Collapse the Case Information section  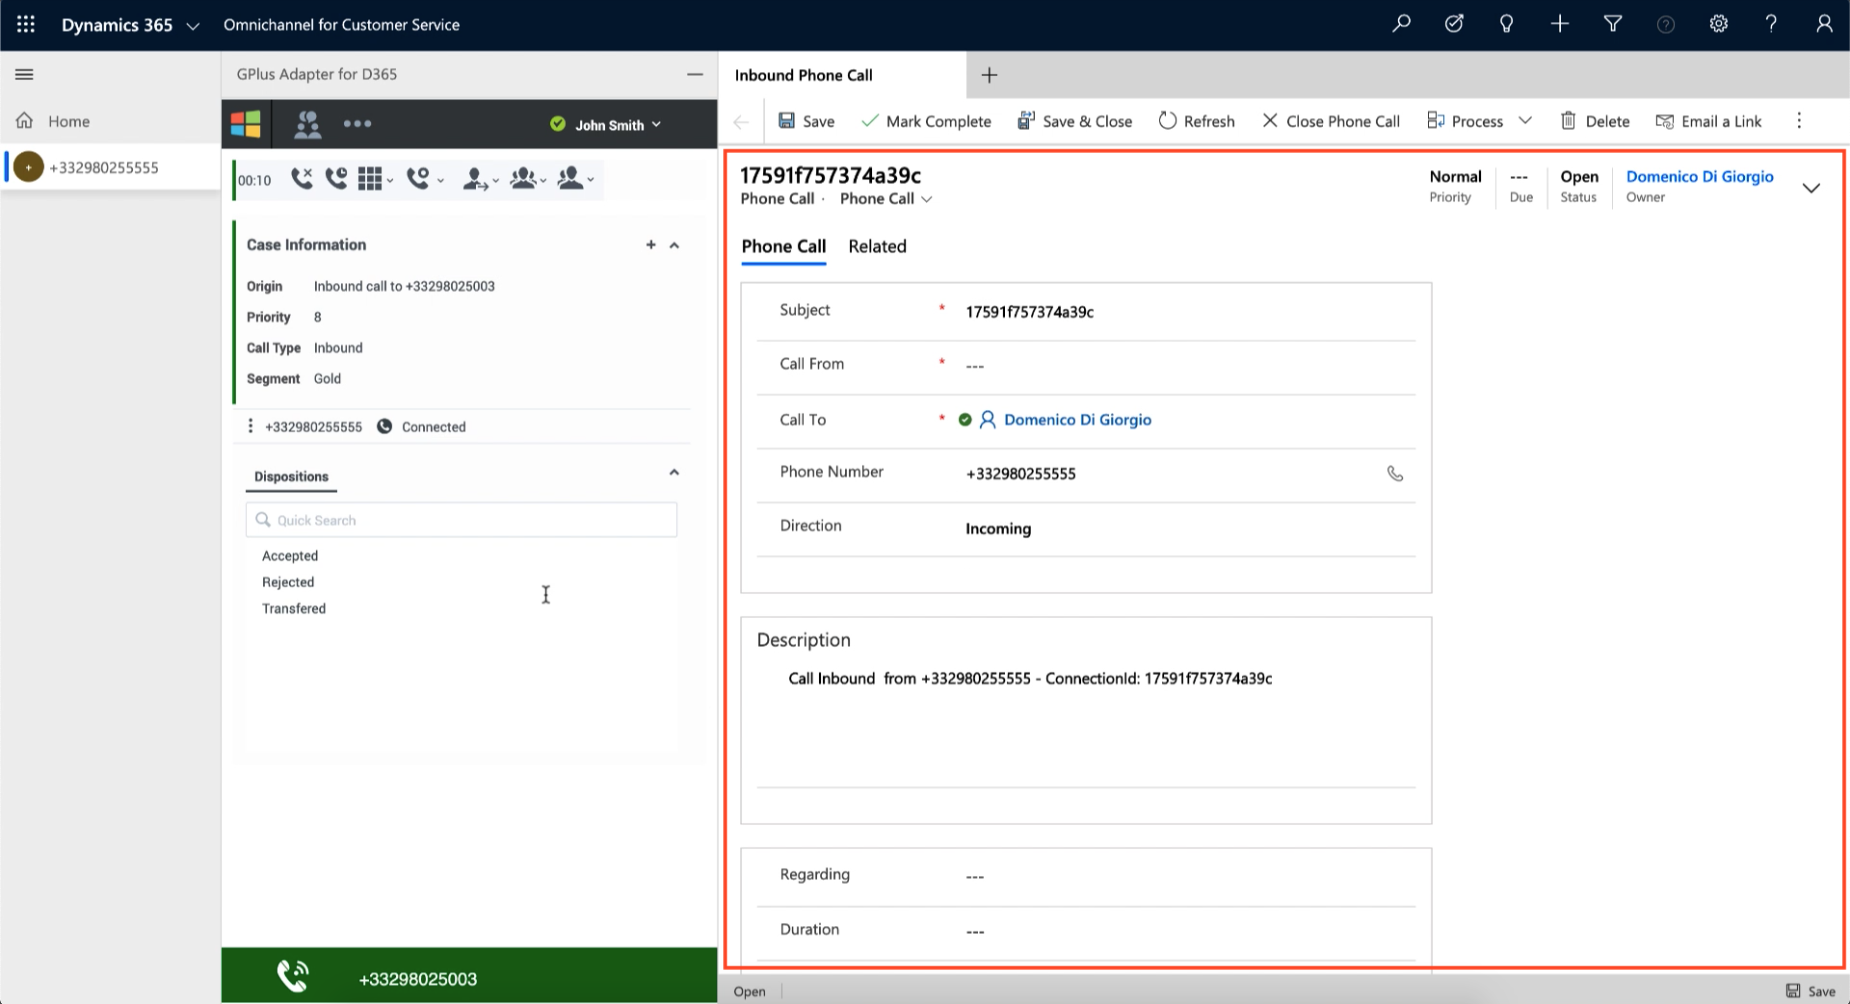click(x=675, y=245)
